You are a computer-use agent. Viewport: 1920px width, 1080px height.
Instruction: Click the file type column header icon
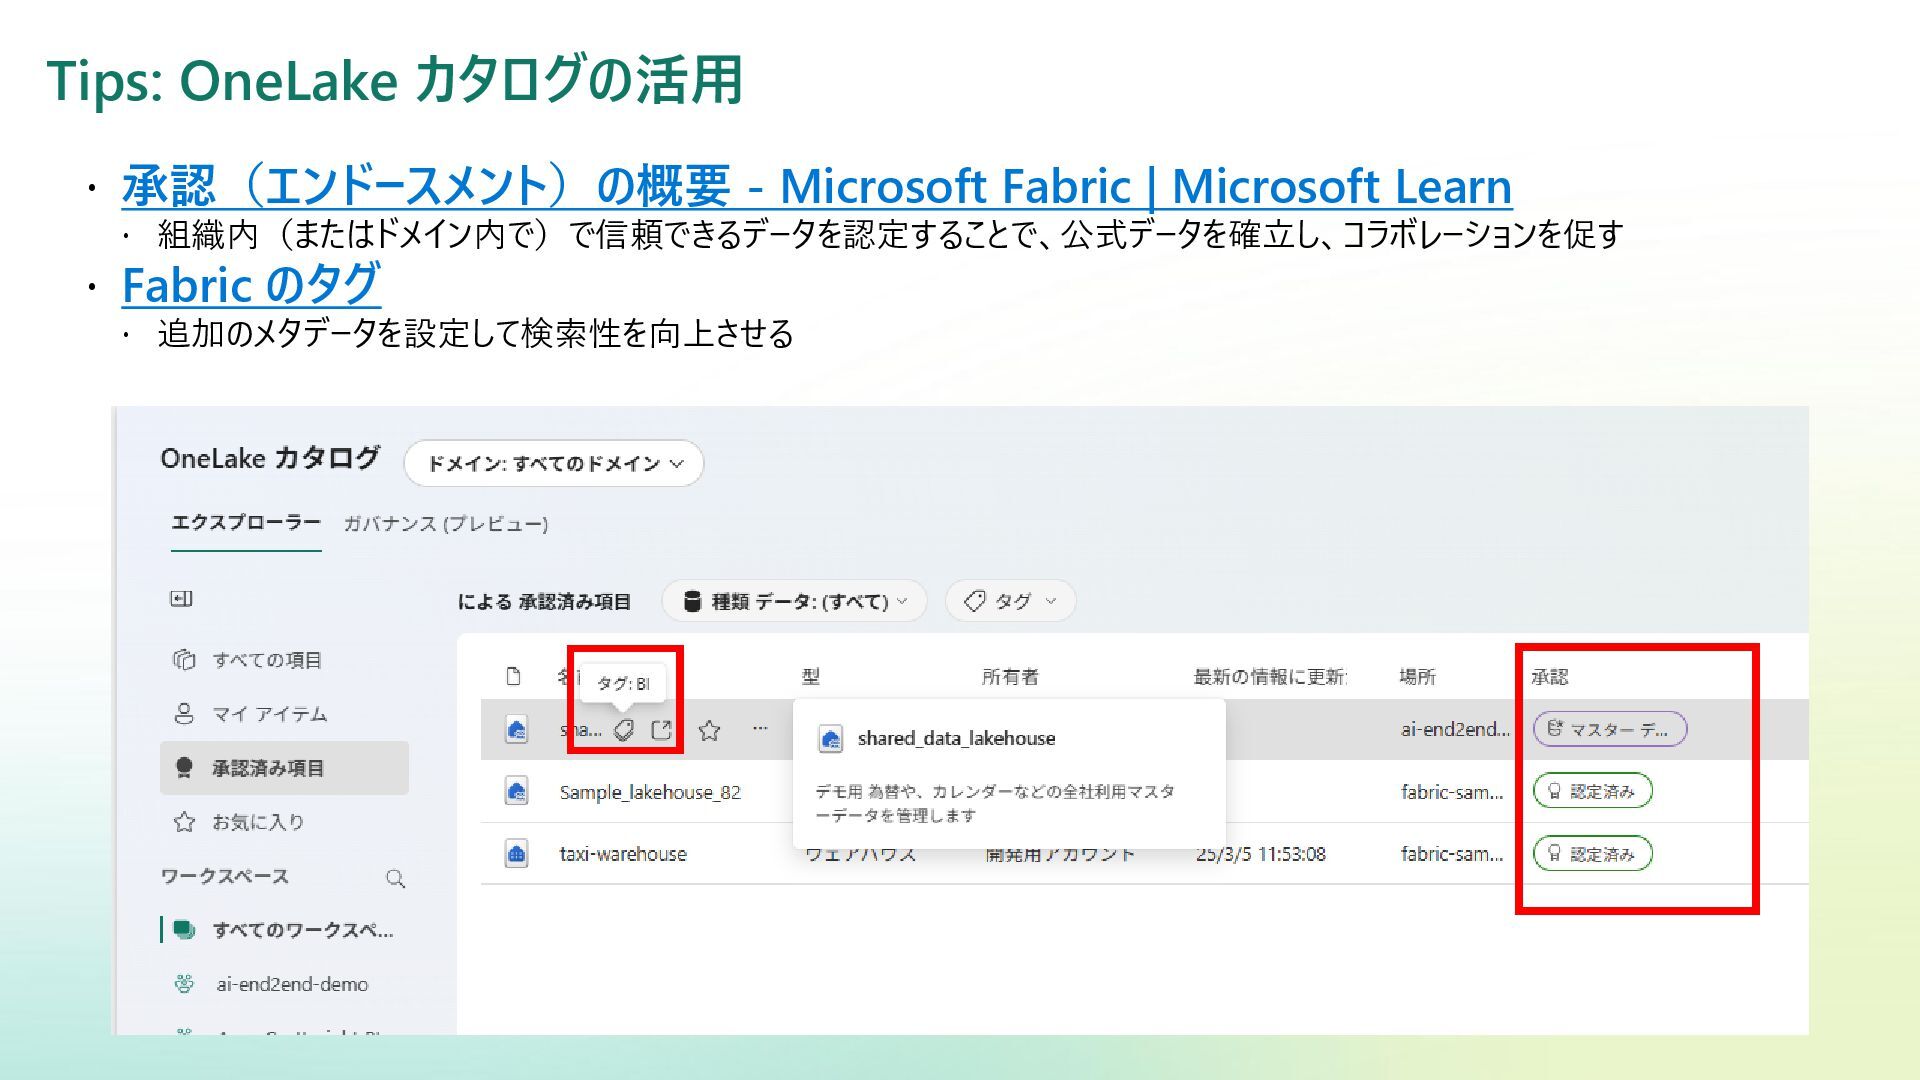coord(514,676)
